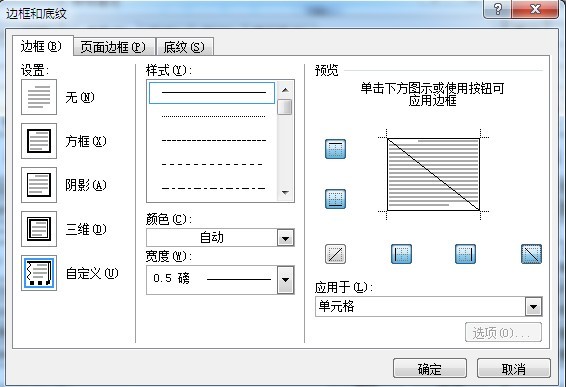This screenshot has height=387, width=566.
Task: Click the 三维(D) label text
Action: tap(86, 229)
